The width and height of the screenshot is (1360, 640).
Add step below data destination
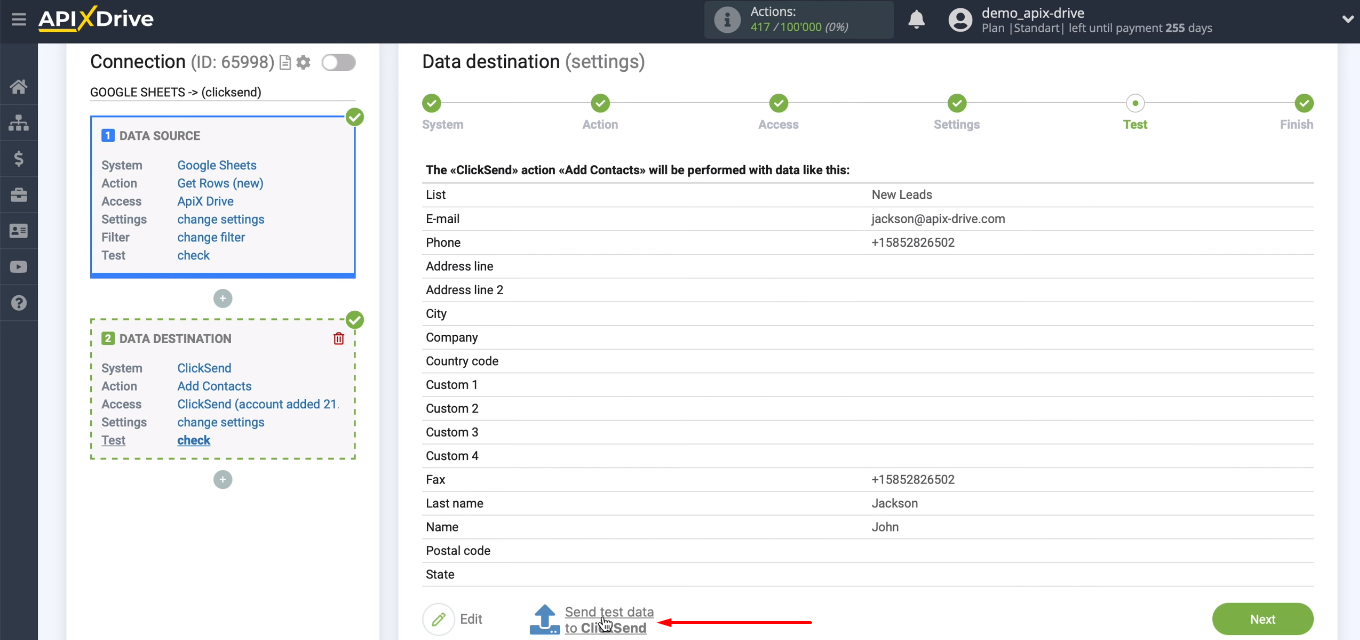223,480
